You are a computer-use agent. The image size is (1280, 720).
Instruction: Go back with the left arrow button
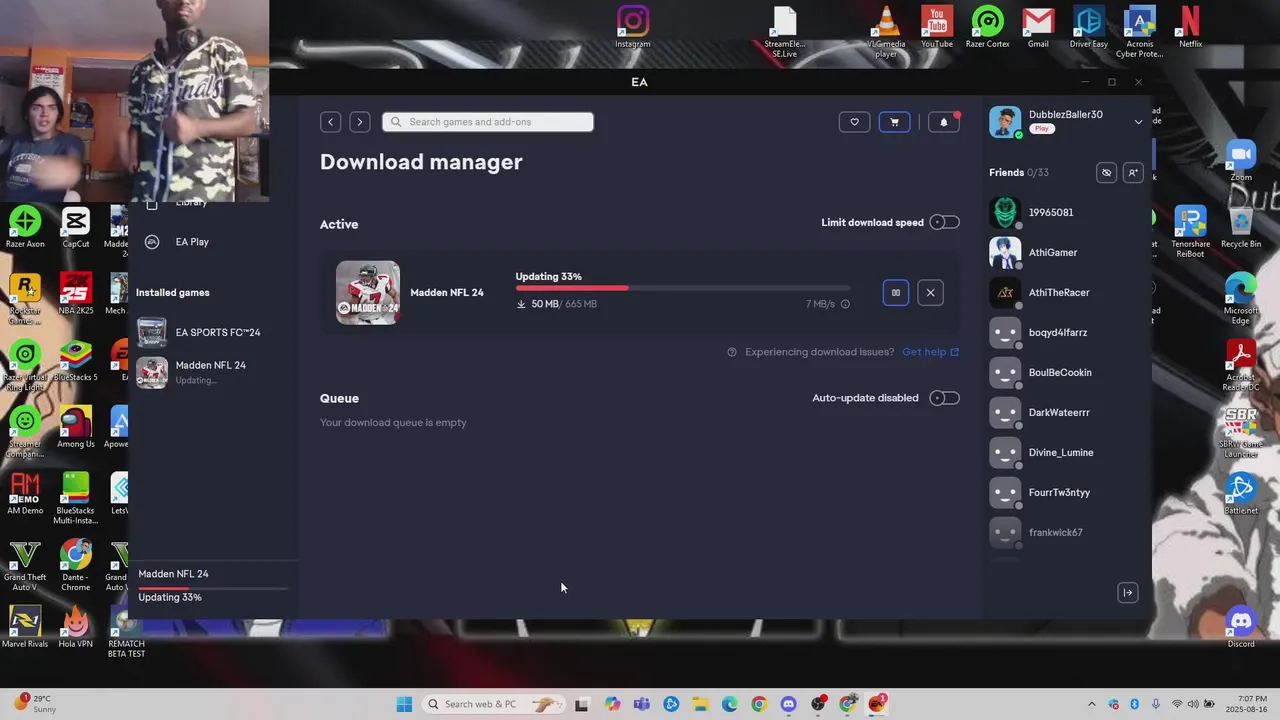(x=331, y=122)
